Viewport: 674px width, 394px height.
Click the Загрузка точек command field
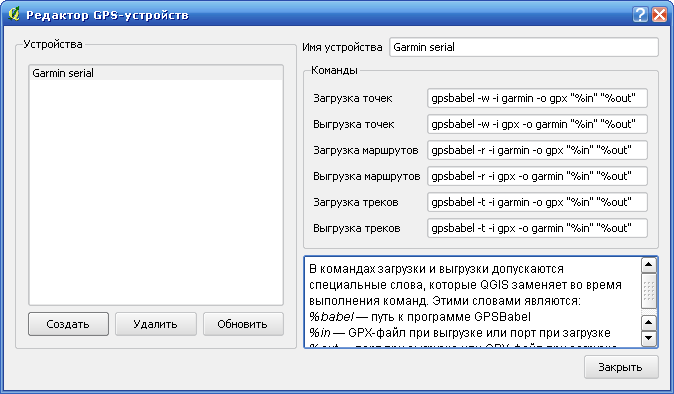click(537, 98)
